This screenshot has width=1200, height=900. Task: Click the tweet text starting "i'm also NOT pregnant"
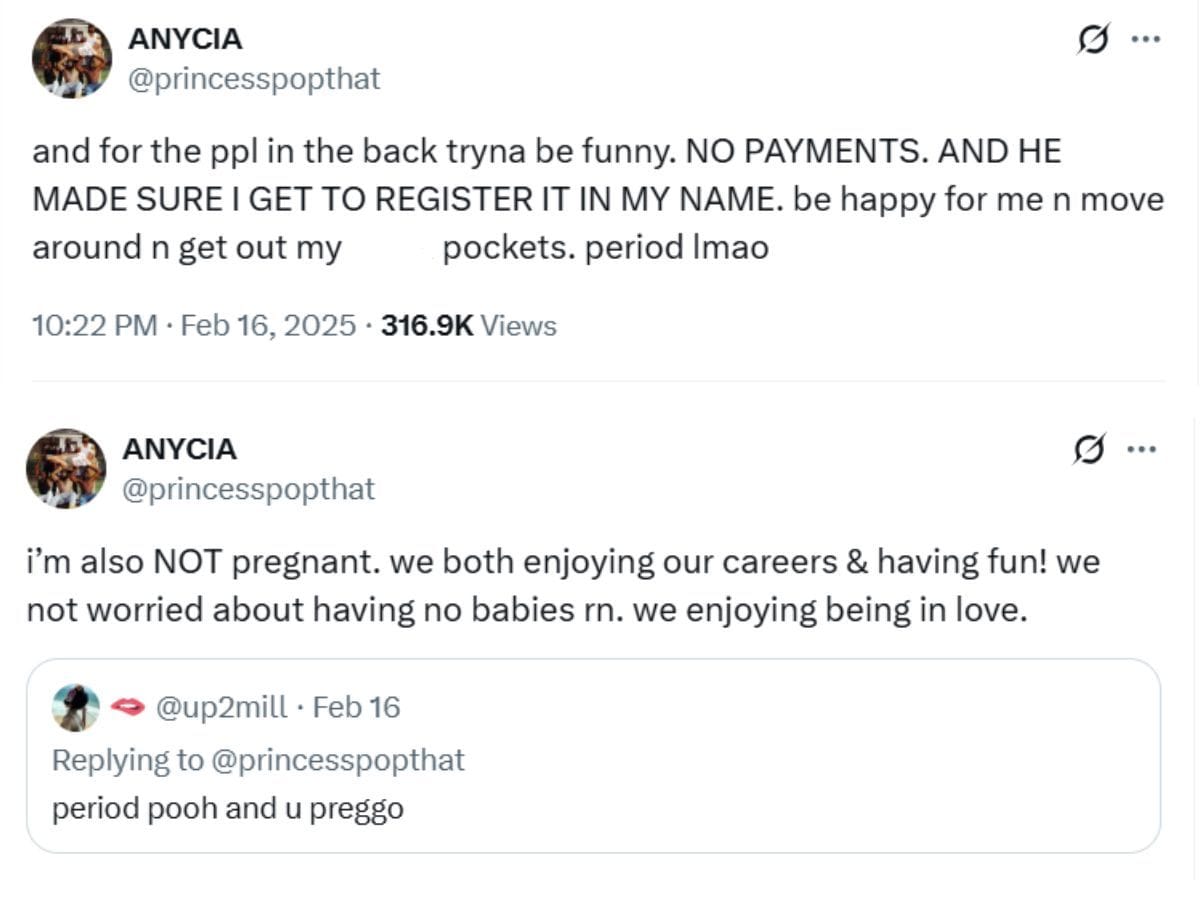pos(562,586)
